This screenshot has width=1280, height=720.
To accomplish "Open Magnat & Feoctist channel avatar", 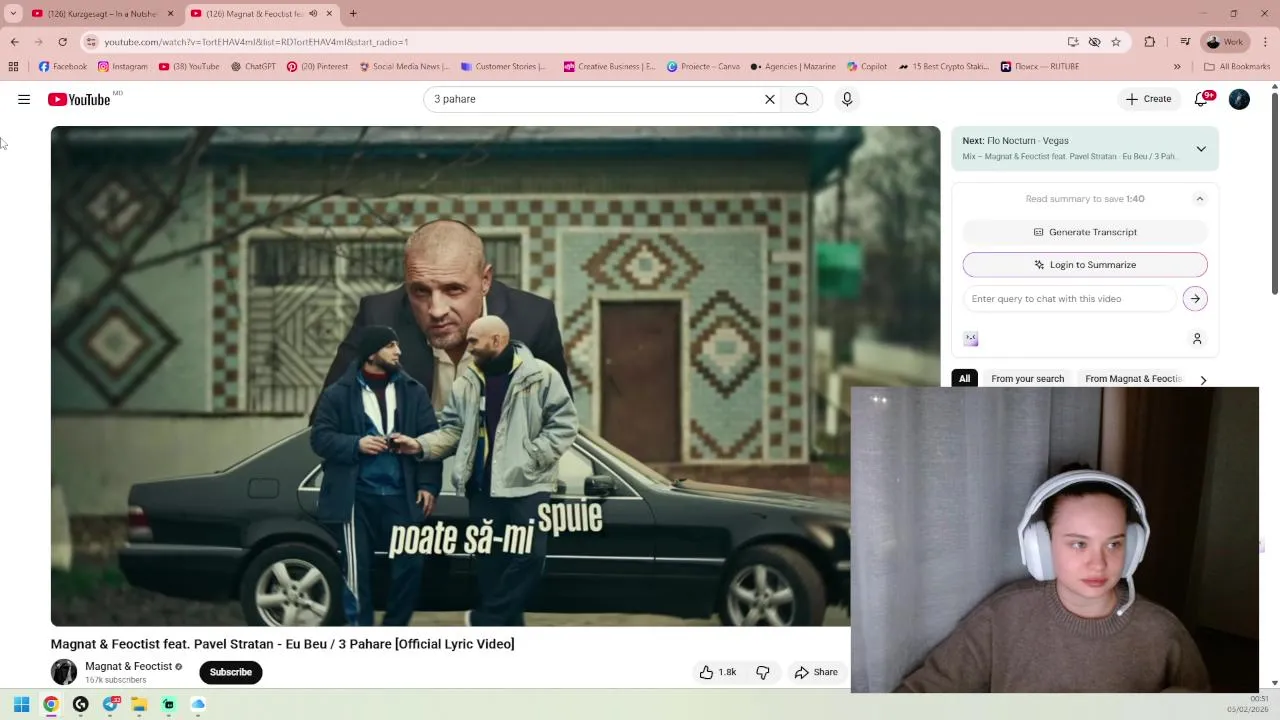I will pyautogui.click(x=64, y=672).
